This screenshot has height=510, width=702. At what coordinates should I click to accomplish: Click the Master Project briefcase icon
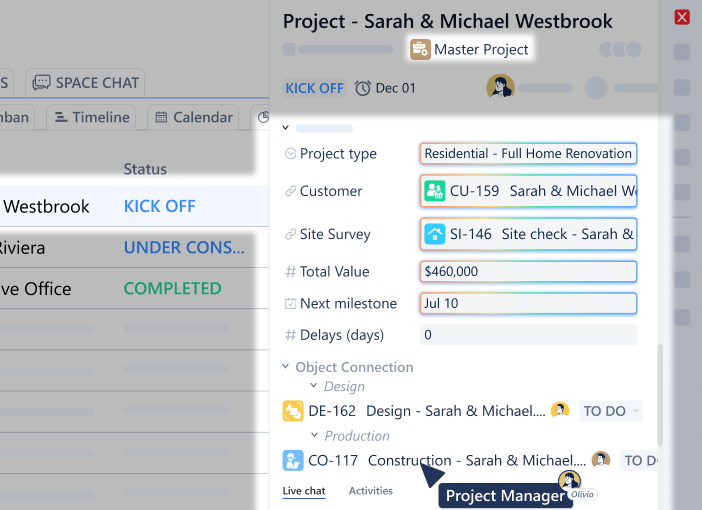coord(419,49)
